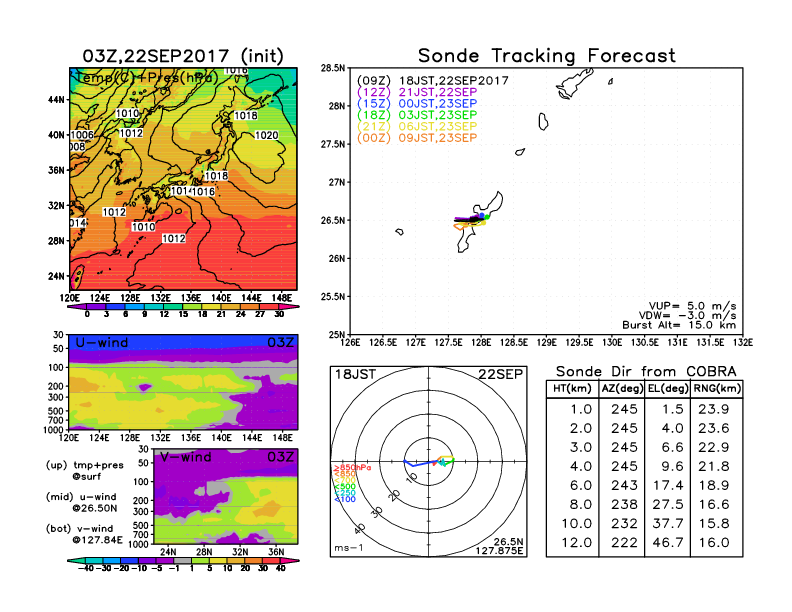792x612 pixels.
Task: Select the yellow "(21Z) 06JST,23SEP" legend entry
Action: coord(417,127)
